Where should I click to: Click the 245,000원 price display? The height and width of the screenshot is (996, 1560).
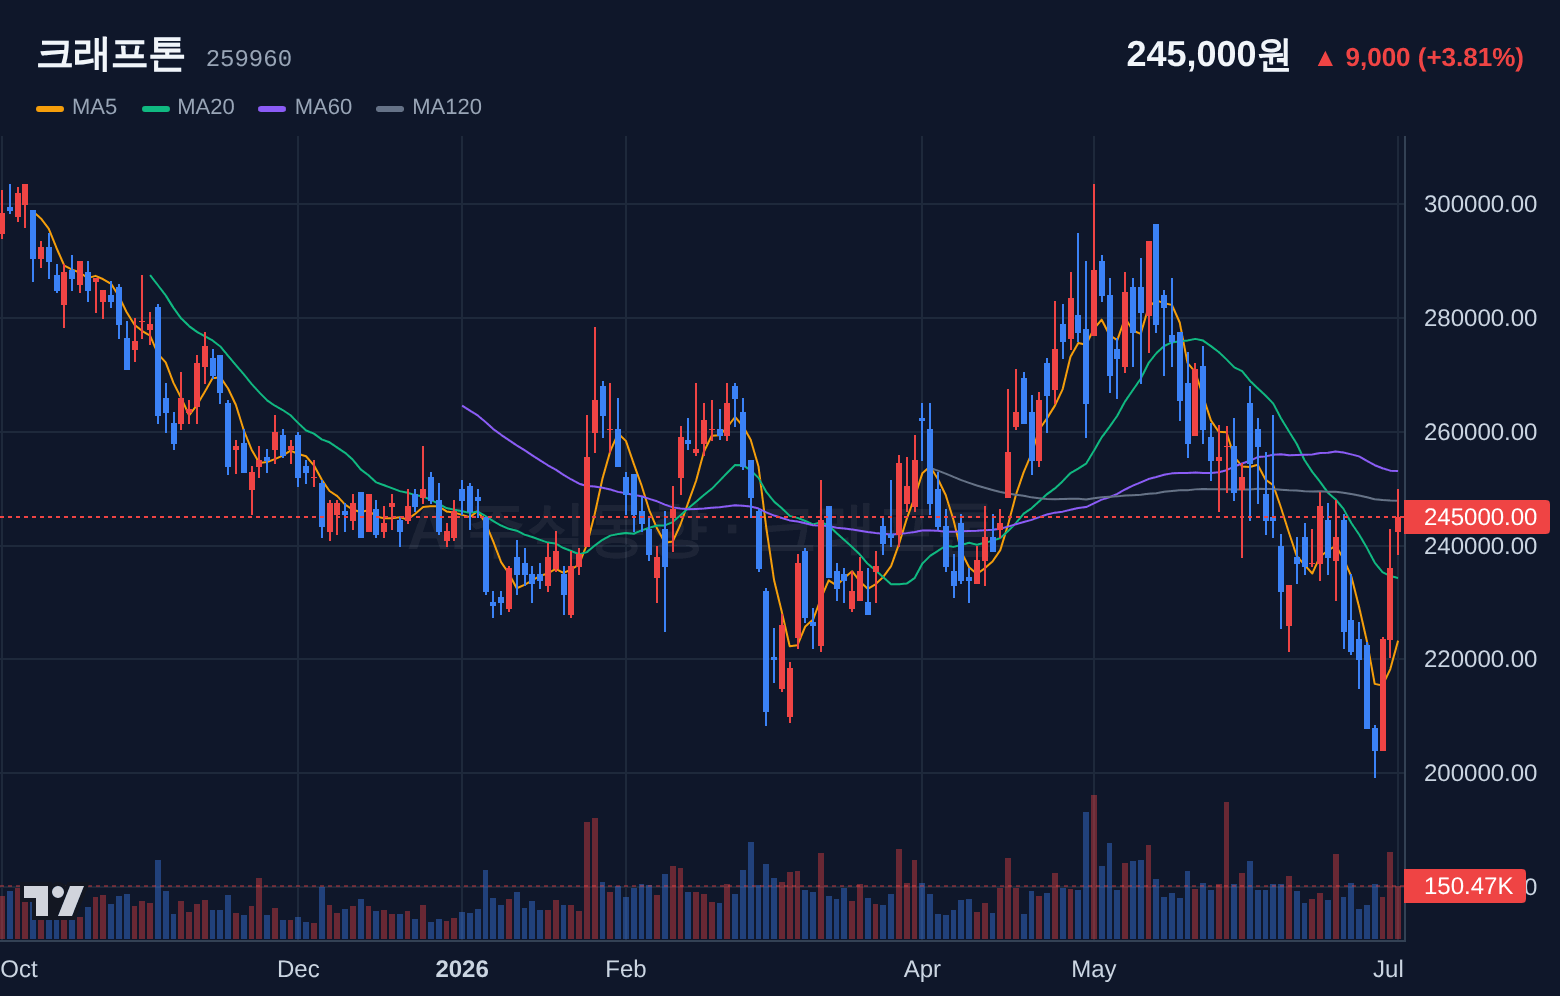click(1208, 54)
